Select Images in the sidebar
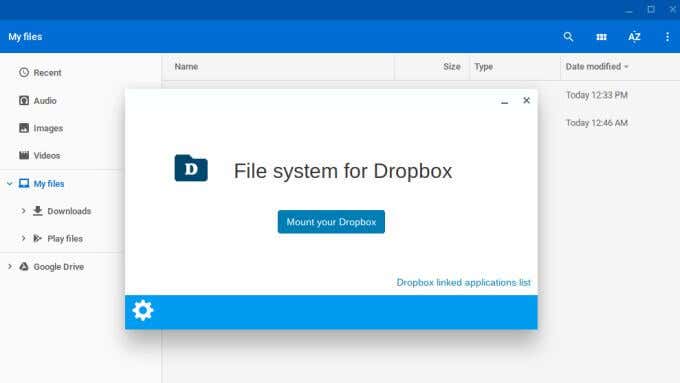This screenshot has height=383, width=680. click(x=48, y=128)
